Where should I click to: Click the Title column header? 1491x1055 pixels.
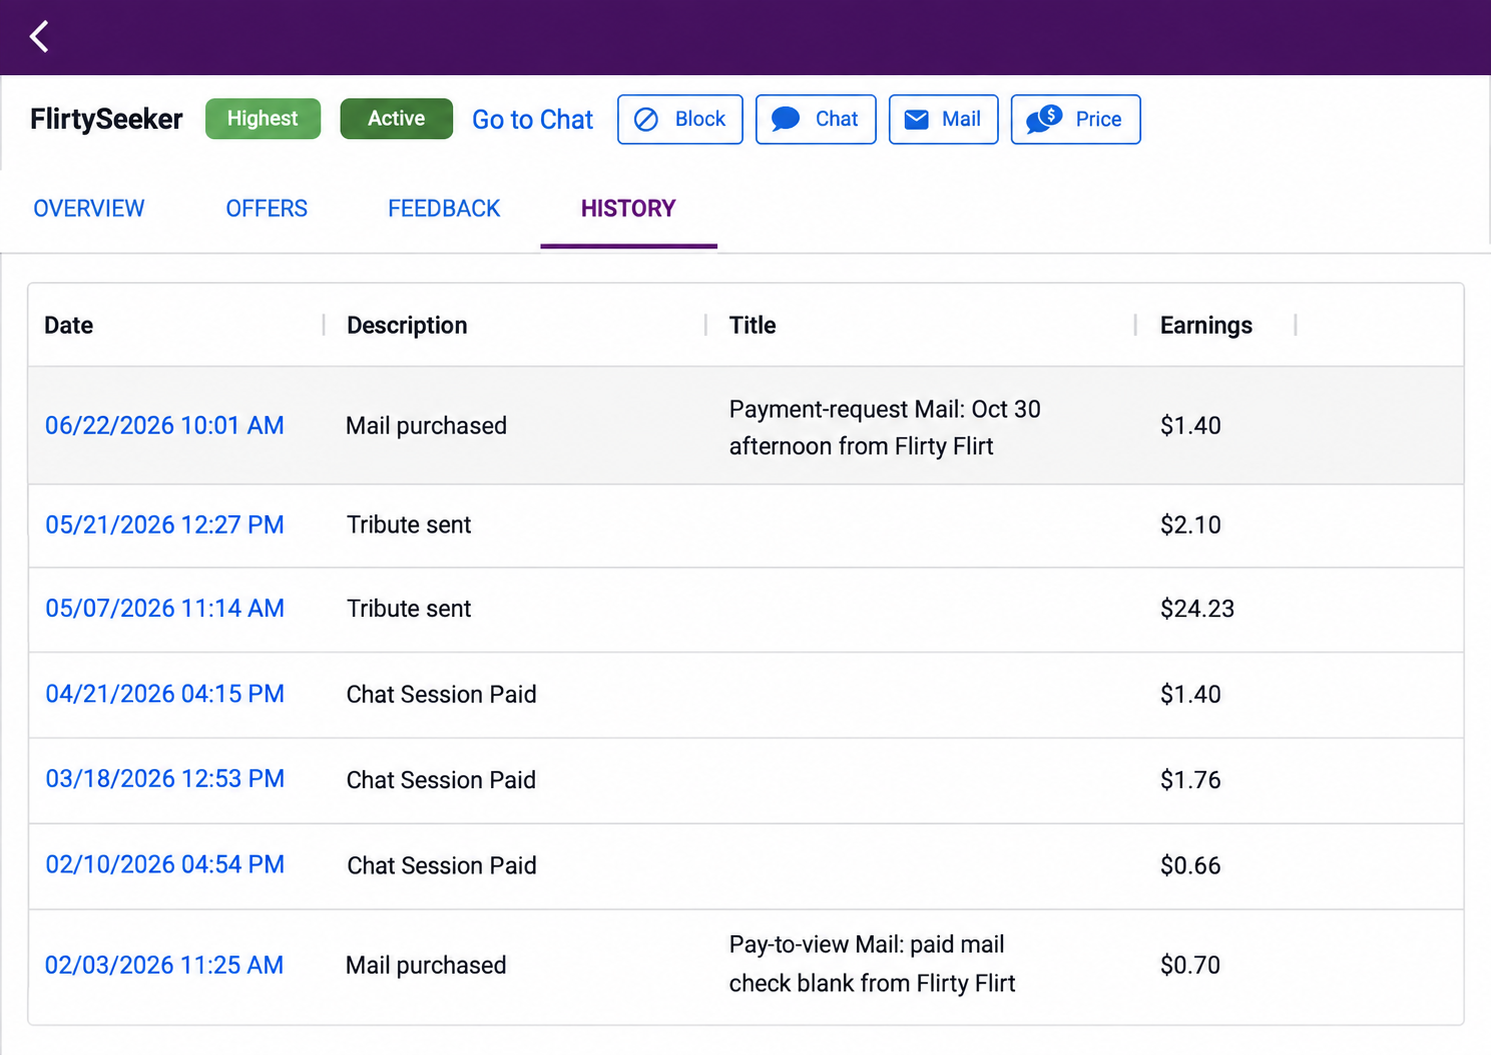click(x=752, y=325)
